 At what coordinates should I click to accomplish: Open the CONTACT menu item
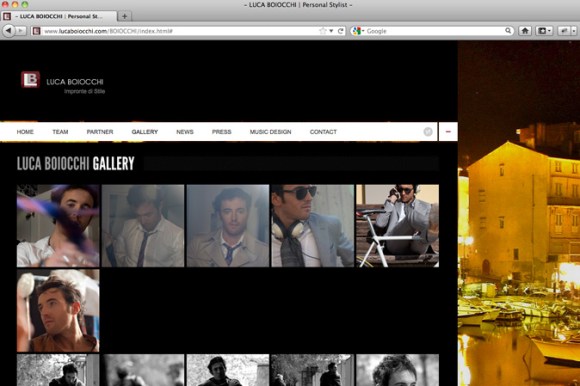tap(323, 132)
